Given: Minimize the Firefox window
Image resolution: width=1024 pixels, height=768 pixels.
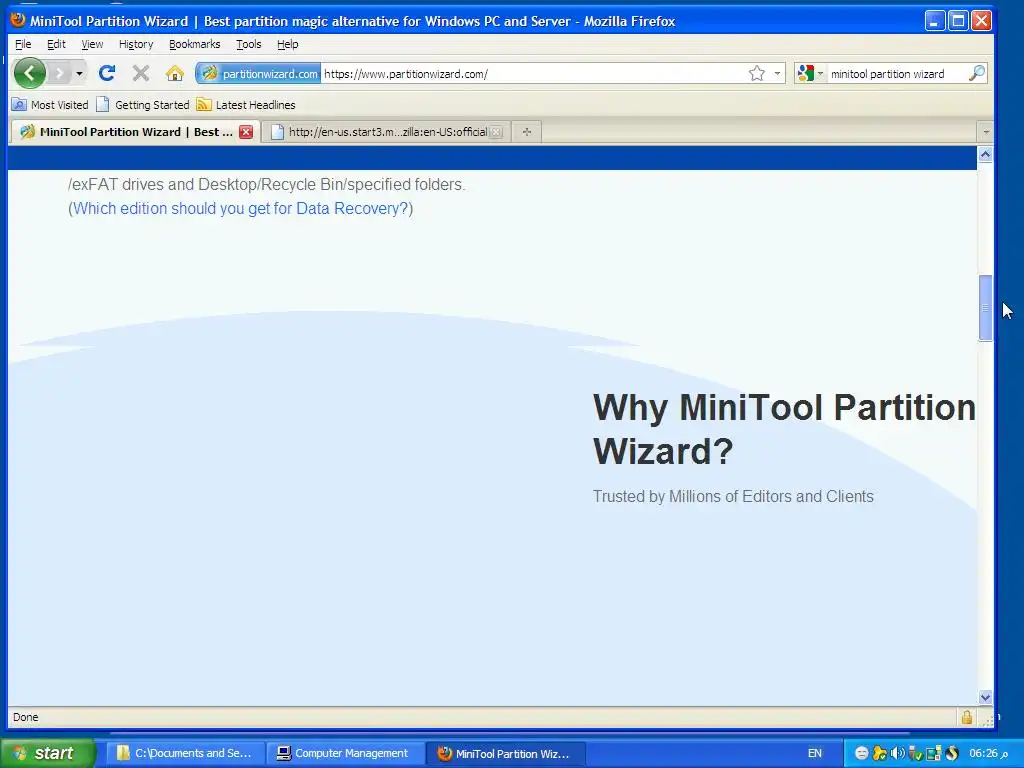Looking at the screenshot, I should coord(935,21).
